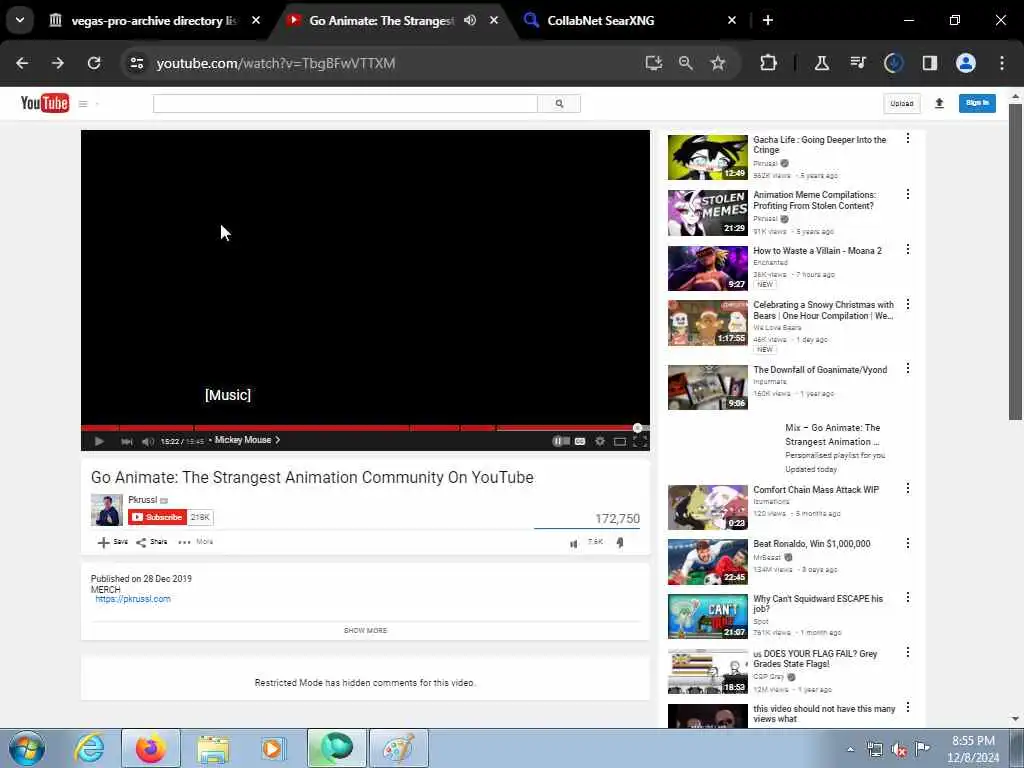The height and width of the screenshot is (768, 1024).
Task: Play the video with the play button
Action: 99,441
